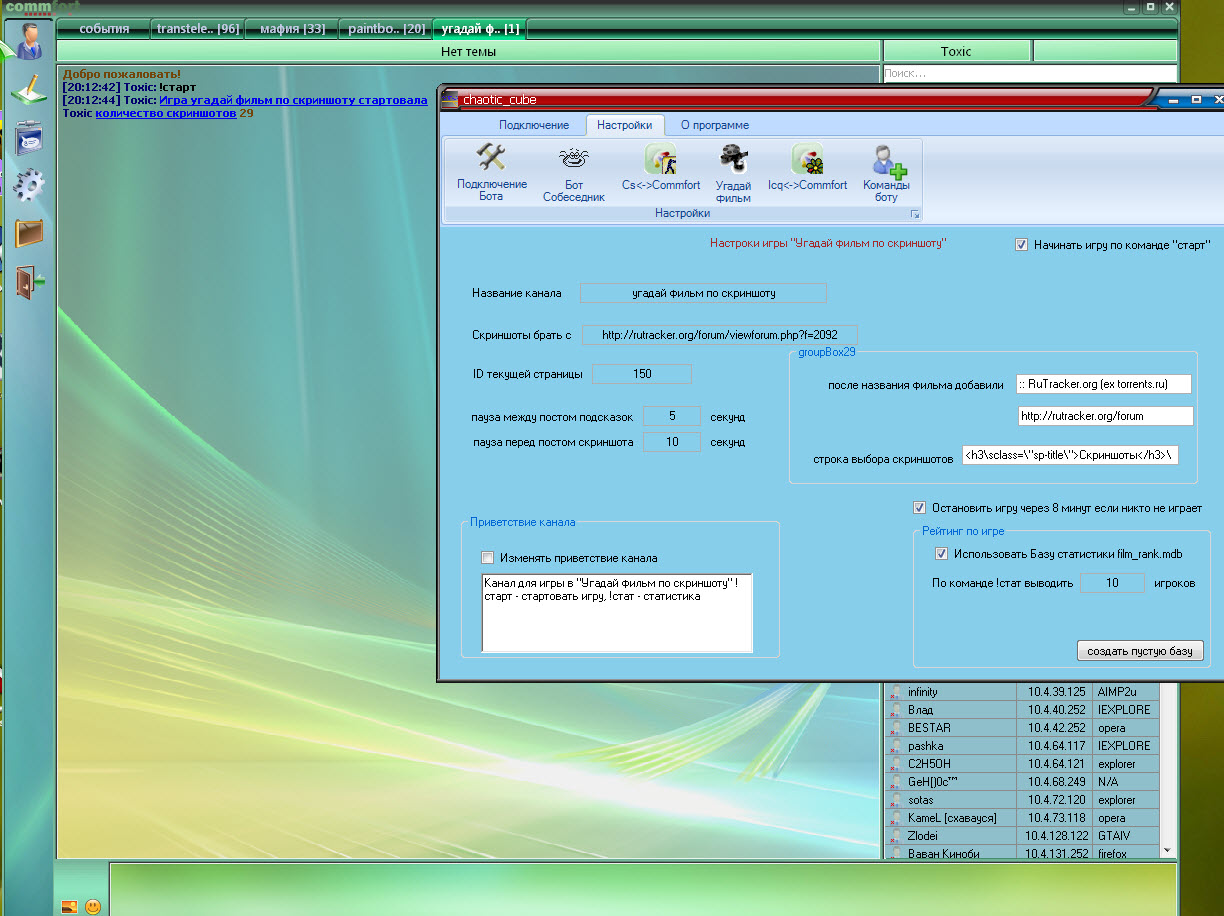Uncheck Использовать Базу статистики film_rank.mdb
This screenshot has height=916, width=1224.
coord(940,554)
